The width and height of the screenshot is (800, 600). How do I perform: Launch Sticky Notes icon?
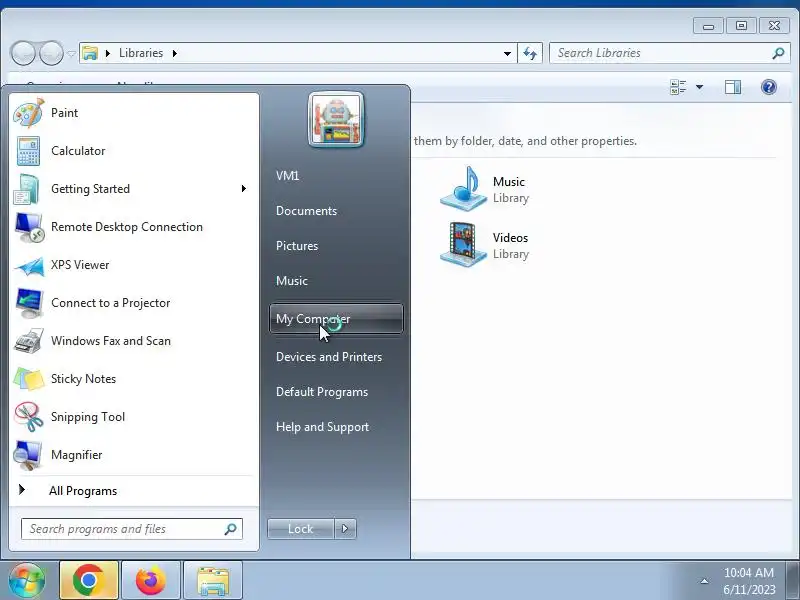(x=29, y=379)
